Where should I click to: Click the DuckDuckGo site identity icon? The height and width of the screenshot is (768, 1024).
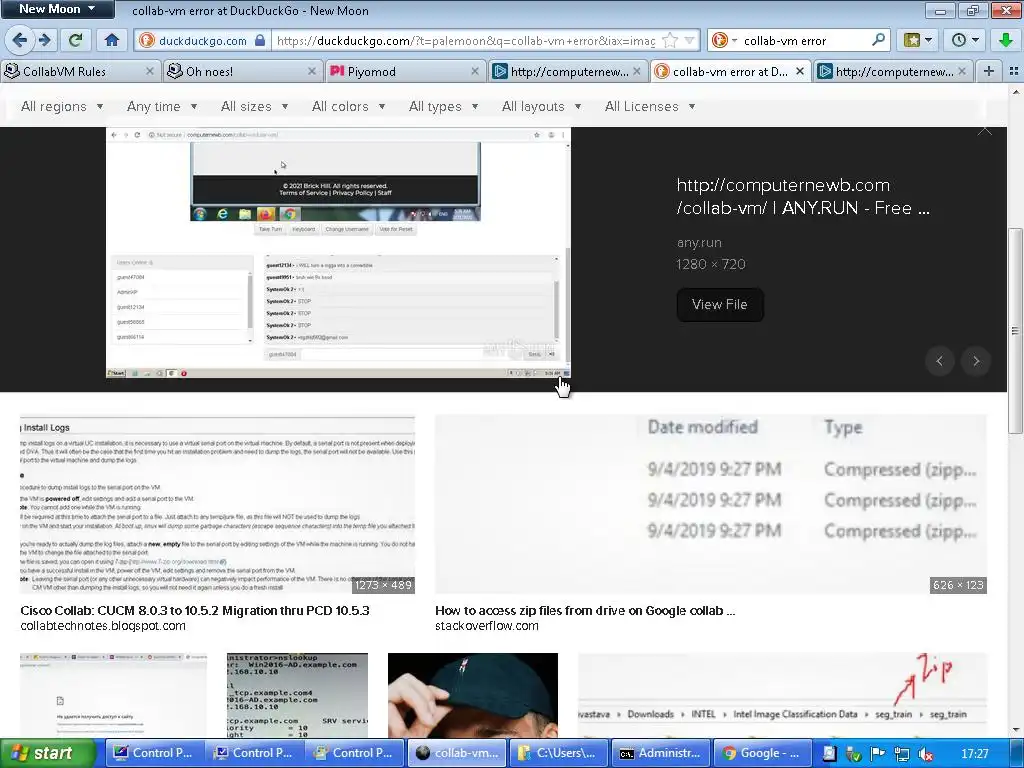coord(146,40)
